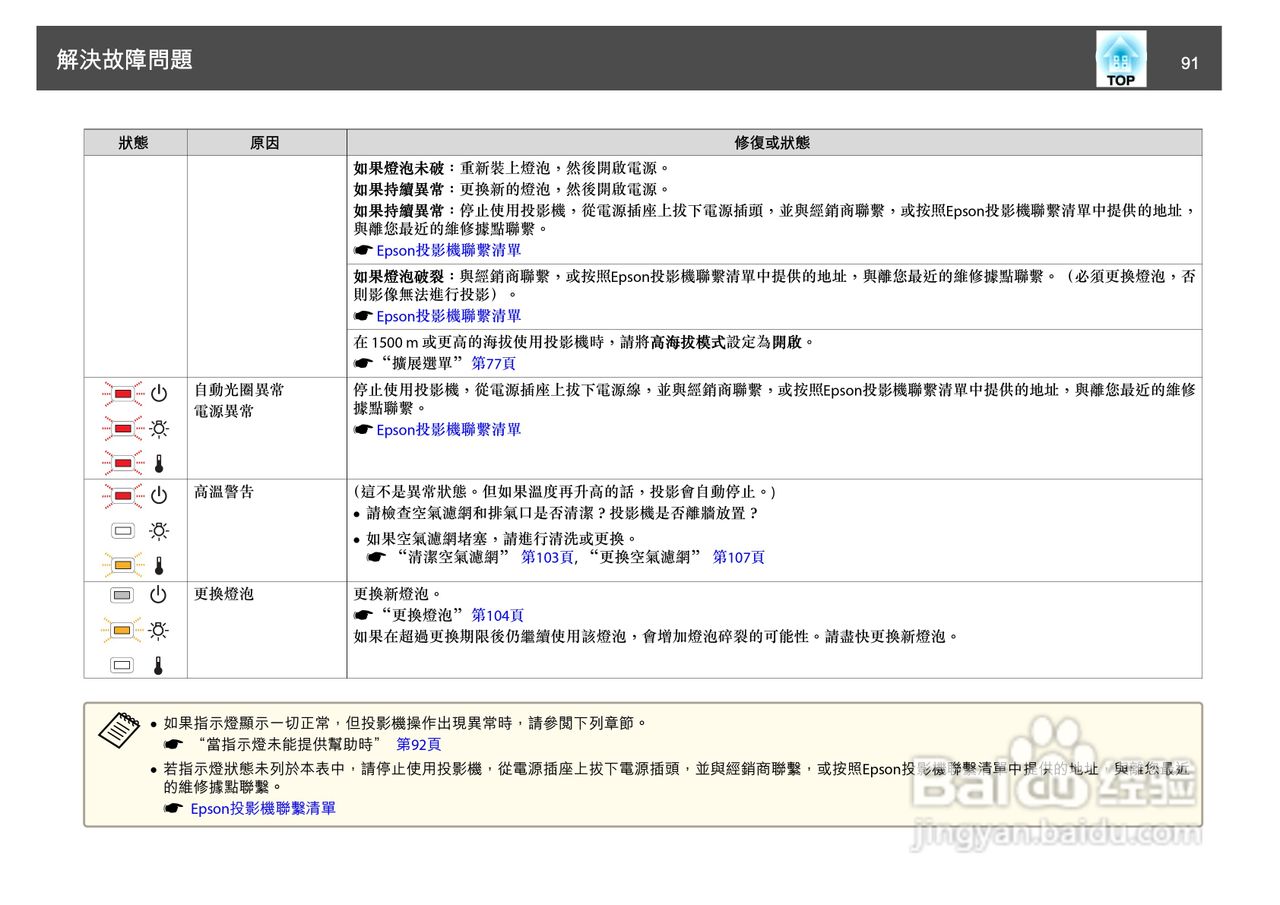Click unlit lamp indicator in 高溫警告 row

123,531
